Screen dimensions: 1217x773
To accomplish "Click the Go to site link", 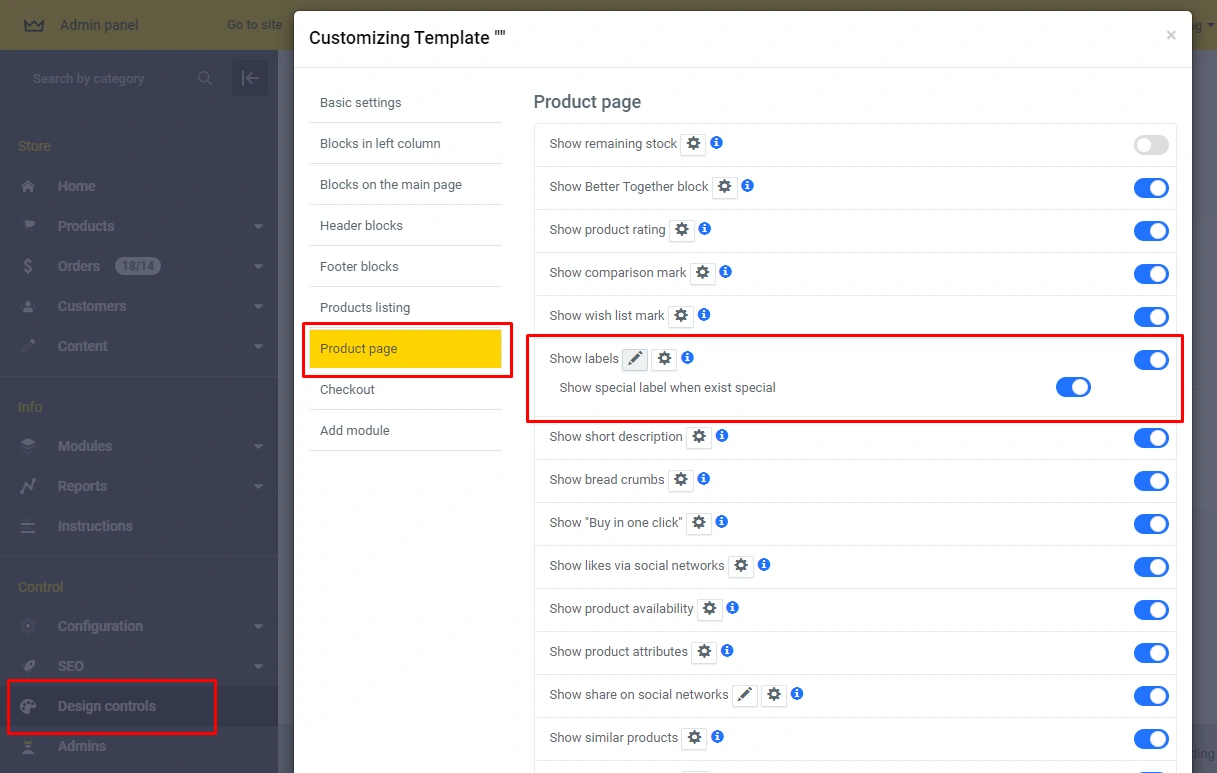I will [x=254, y=25].
